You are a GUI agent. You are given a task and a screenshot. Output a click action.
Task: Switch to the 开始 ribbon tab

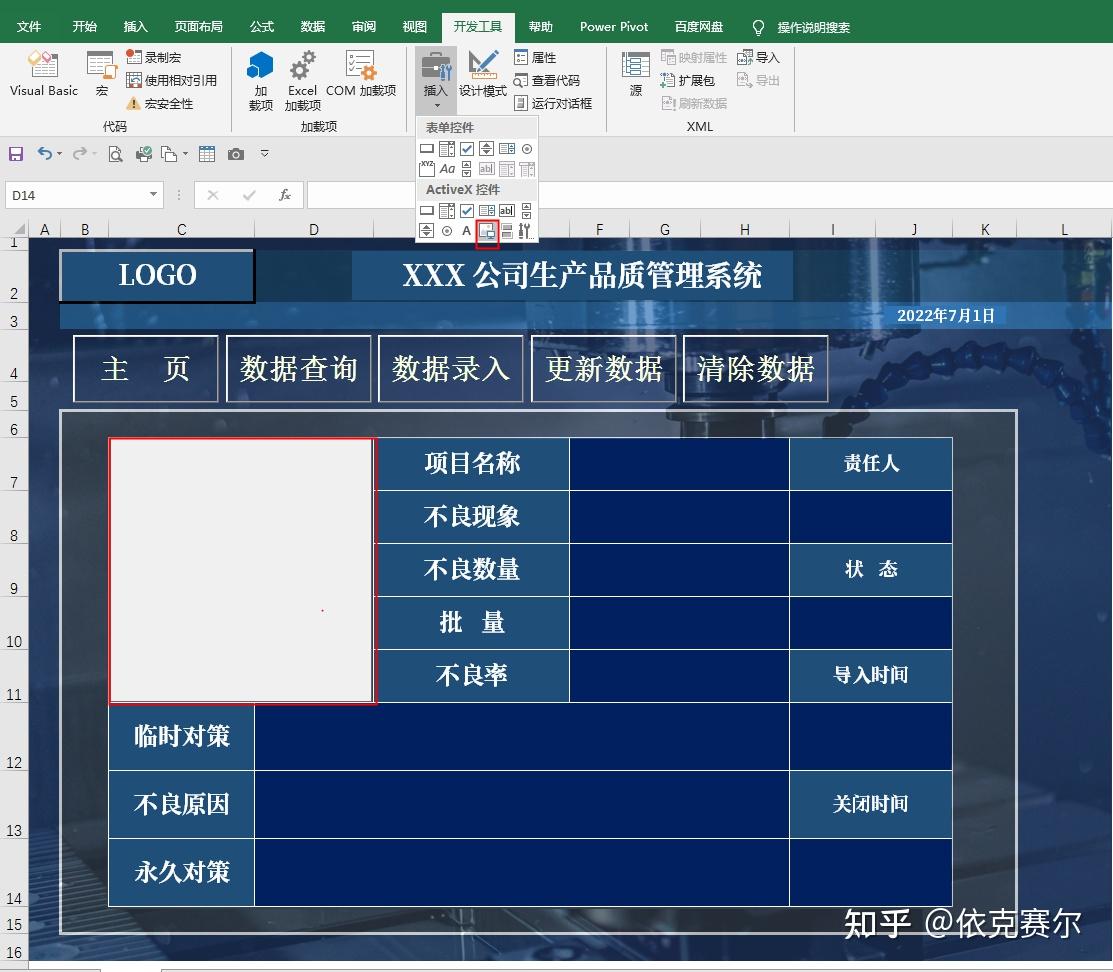(84, 26)
